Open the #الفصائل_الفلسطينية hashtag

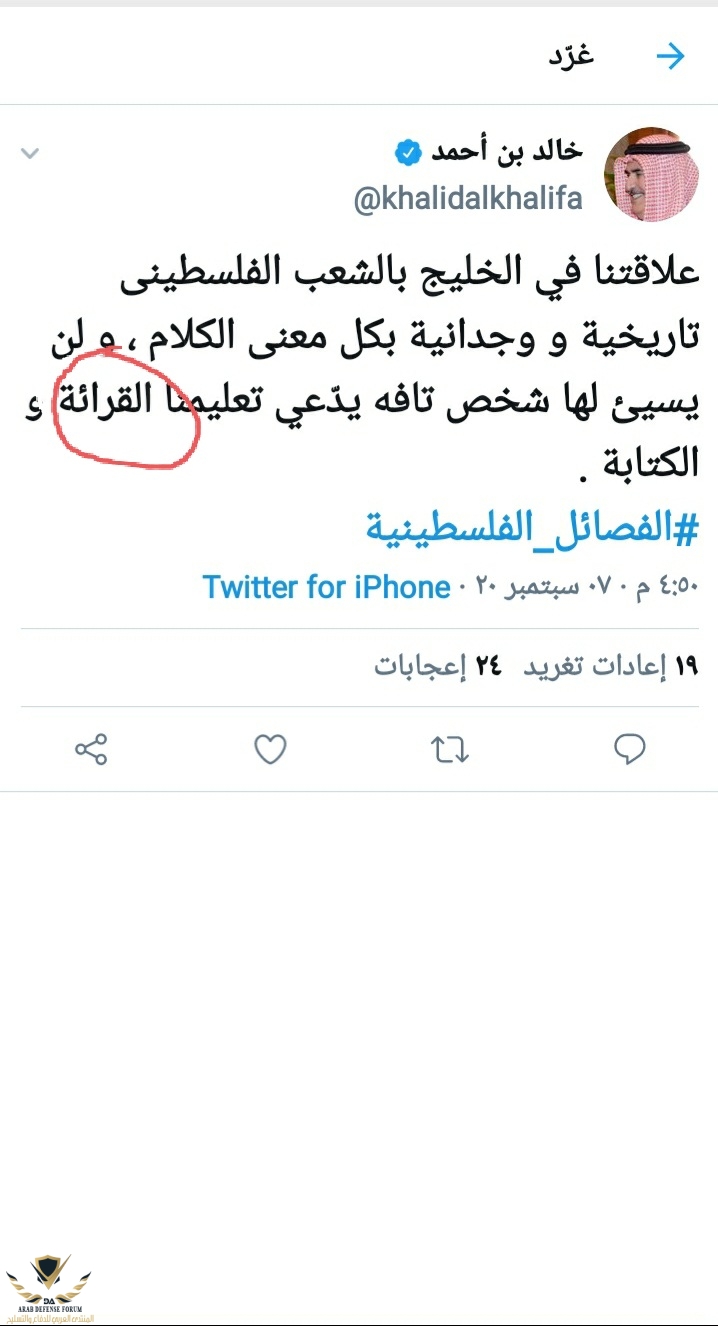click(531, 529)
